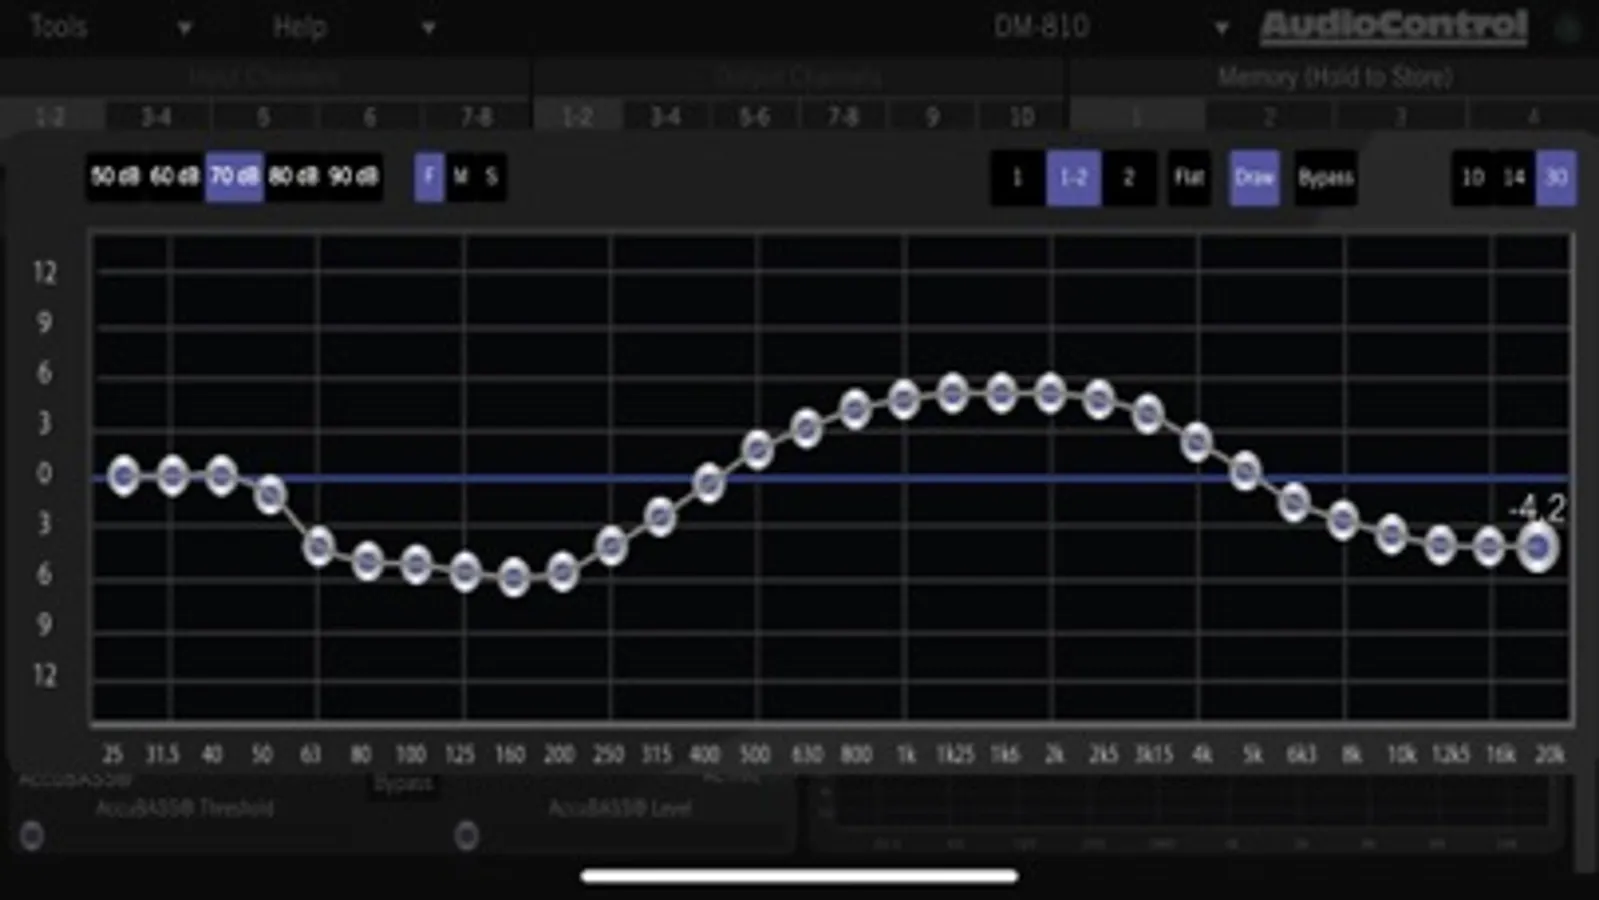
Task: Choose the F speed option
Action: pyautogui.click(x=429, y=177)
